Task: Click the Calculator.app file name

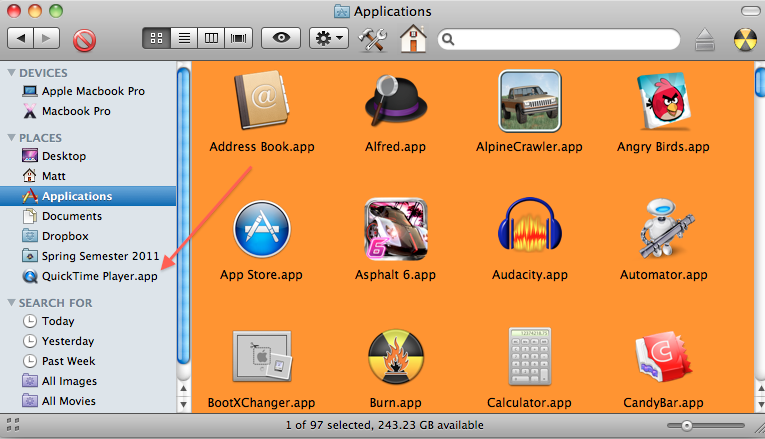Action: tap(530, 403)
